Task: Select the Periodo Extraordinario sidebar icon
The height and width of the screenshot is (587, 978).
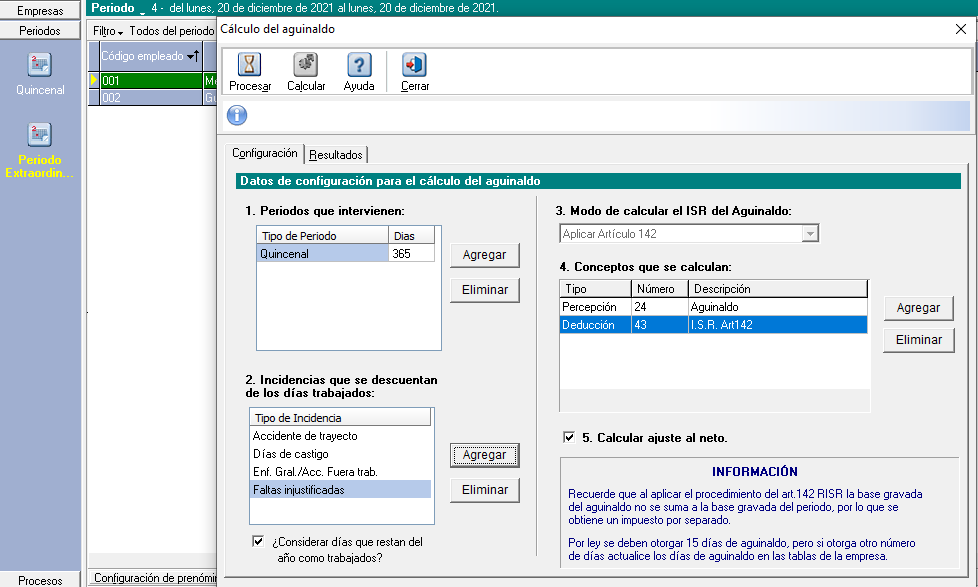Action: pyautogui.click(x=40, y=135)
